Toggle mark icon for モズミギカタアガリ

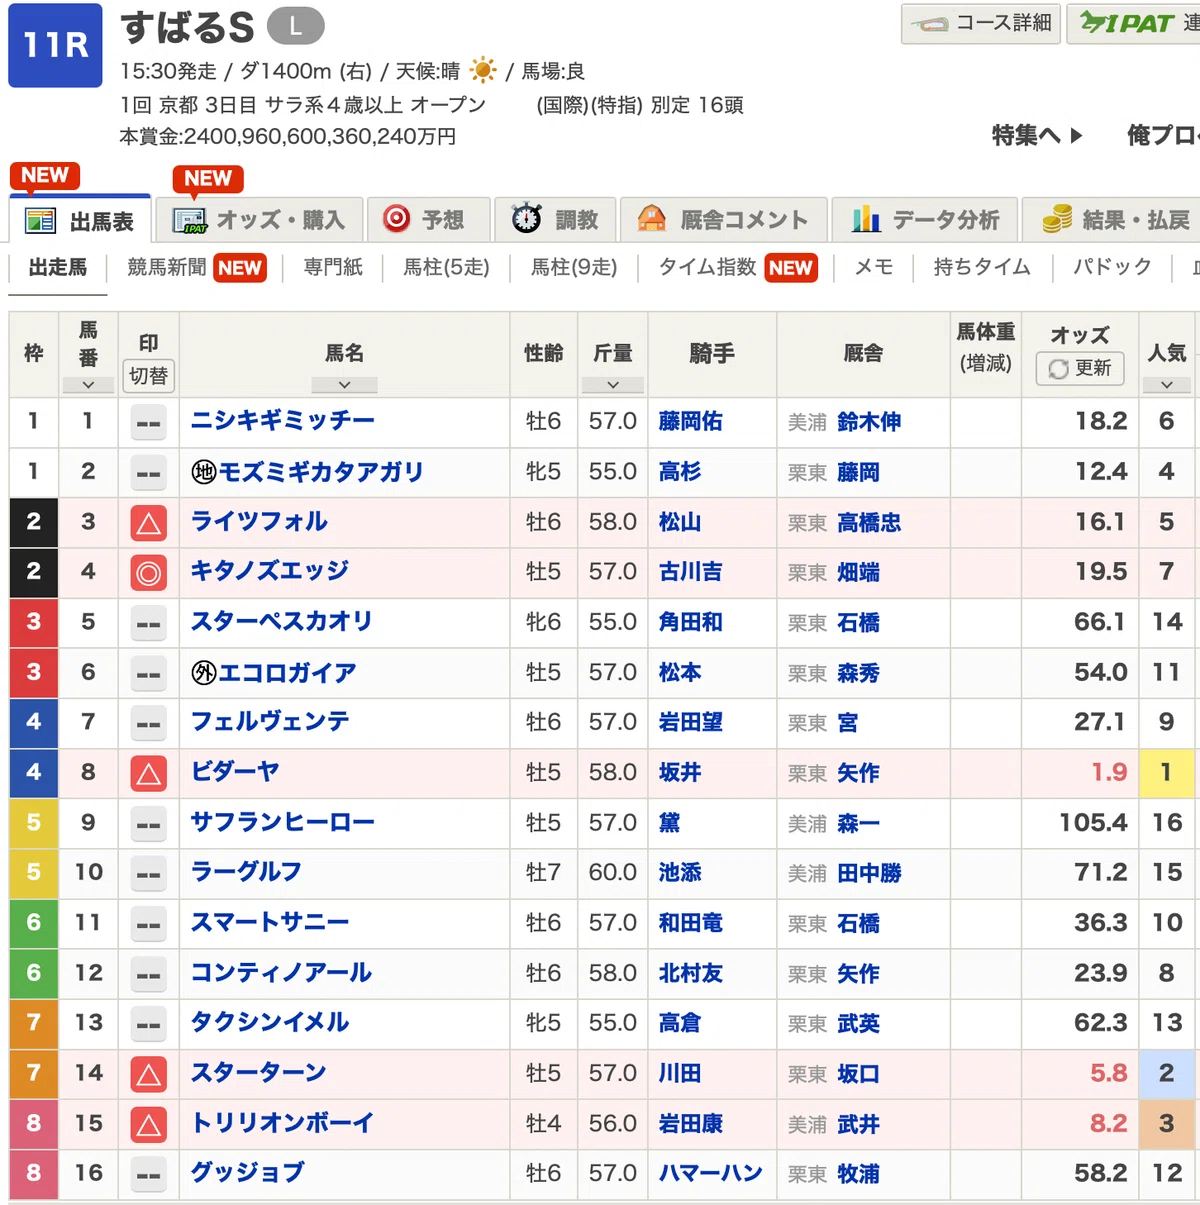click(148, 473)
